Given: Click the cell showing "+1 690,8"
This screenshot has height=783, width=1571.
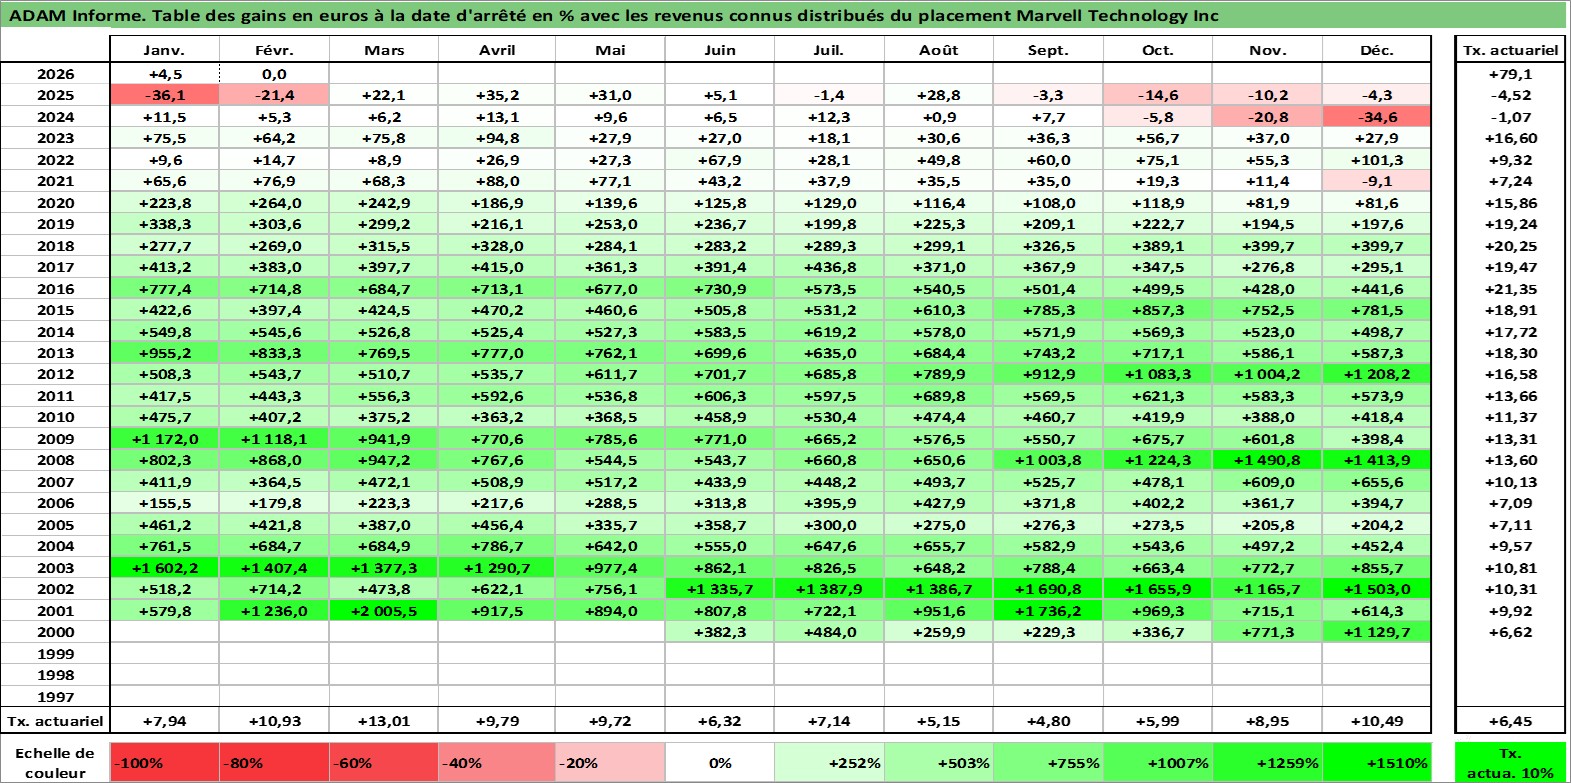Looking at the screenshot, I should [x=1048, y=589].
